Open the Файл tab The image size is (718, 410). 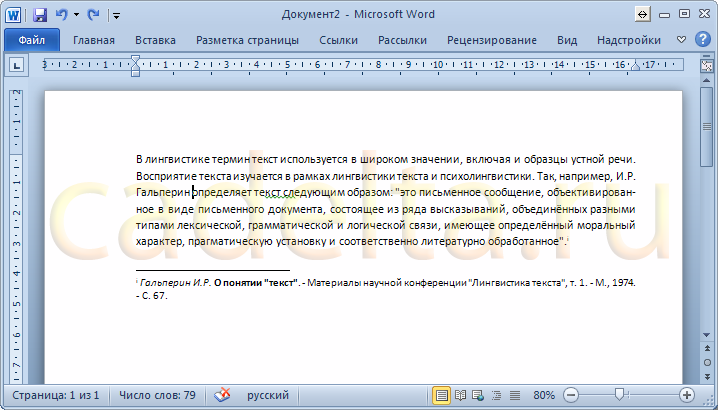tap(31, 40)
